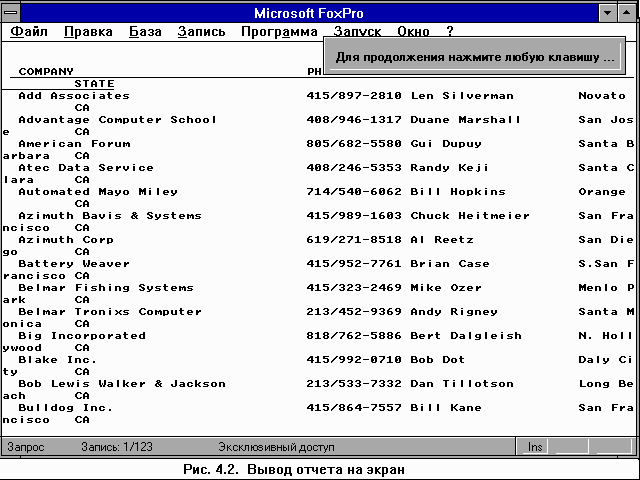The height and width of the screenshot is (480, 640).
Task: Click the press-any-key continue message
Action: pos(475,58)
